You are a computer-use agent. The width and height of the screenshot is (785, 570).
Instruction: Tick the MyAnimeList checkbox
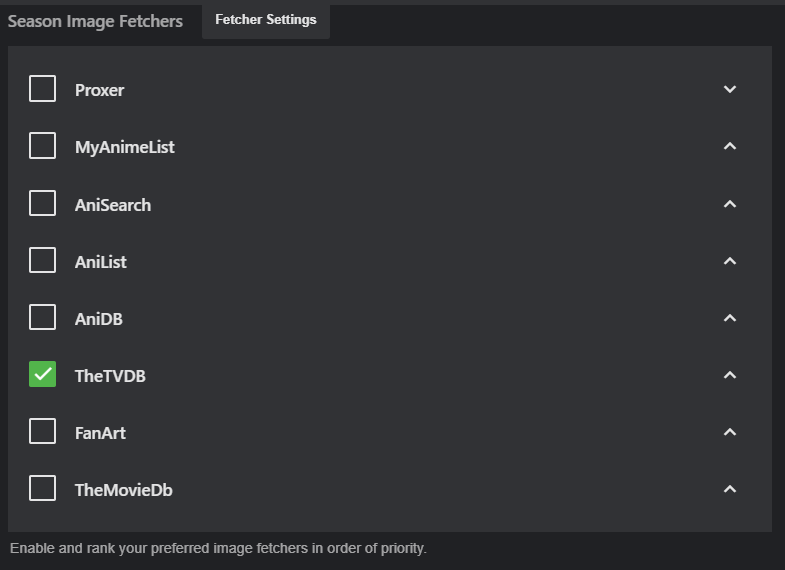click(x=42, y=146)
